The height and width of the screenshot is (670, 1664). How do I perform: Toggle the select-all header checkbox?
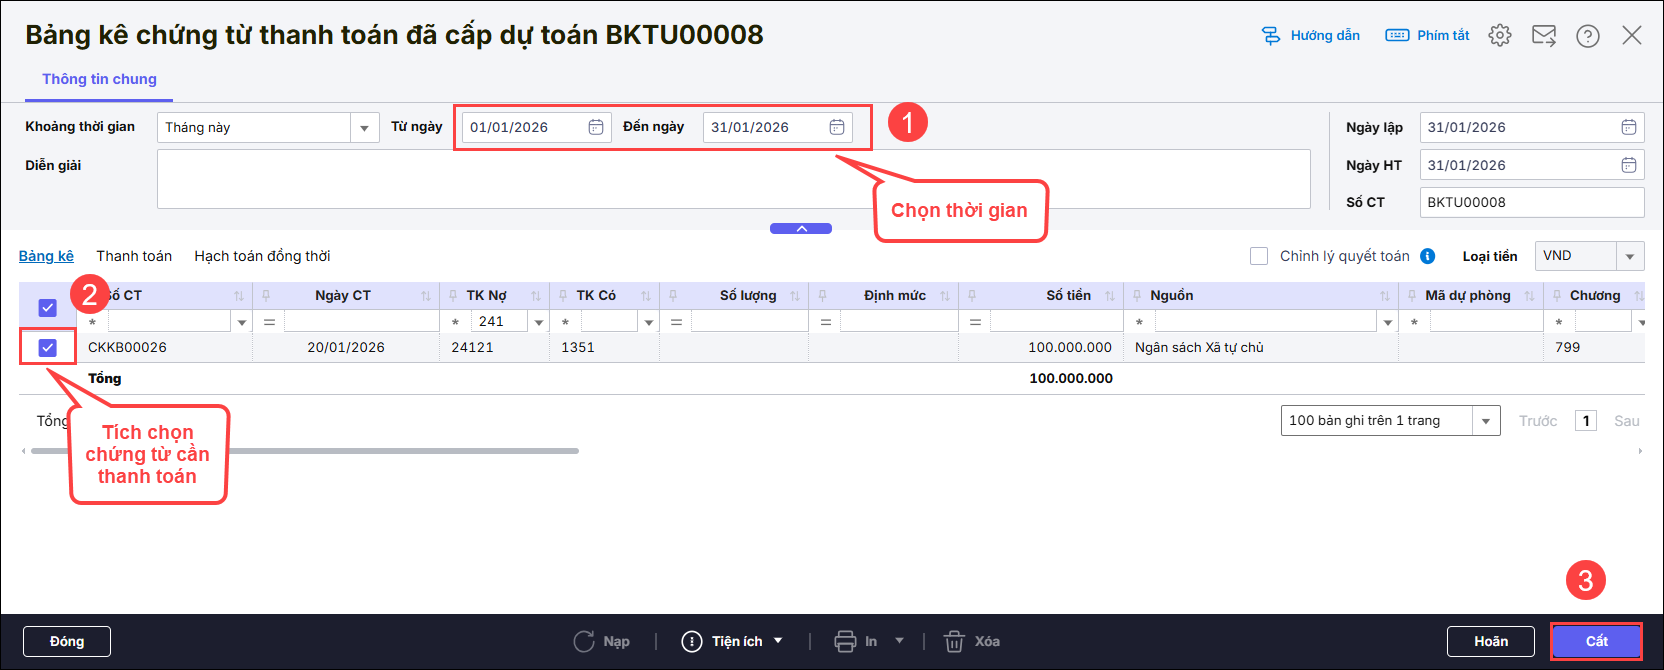(47, 308)
